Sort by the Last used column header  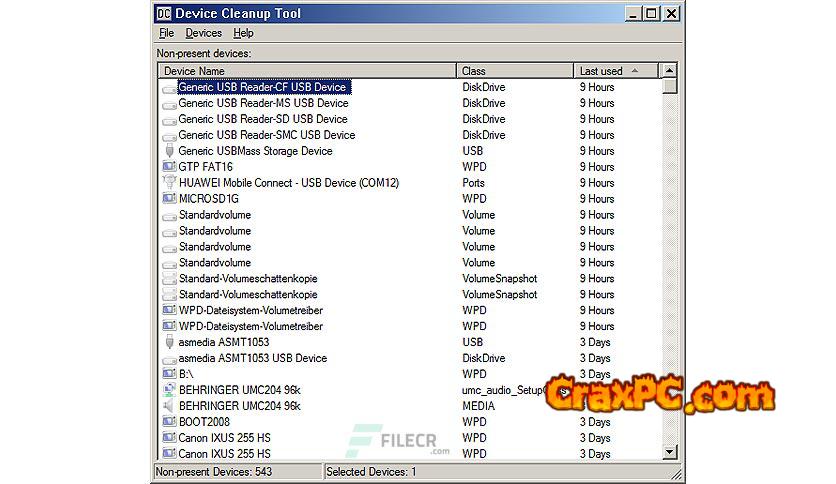pyautogui.click(x=616, y=71)
